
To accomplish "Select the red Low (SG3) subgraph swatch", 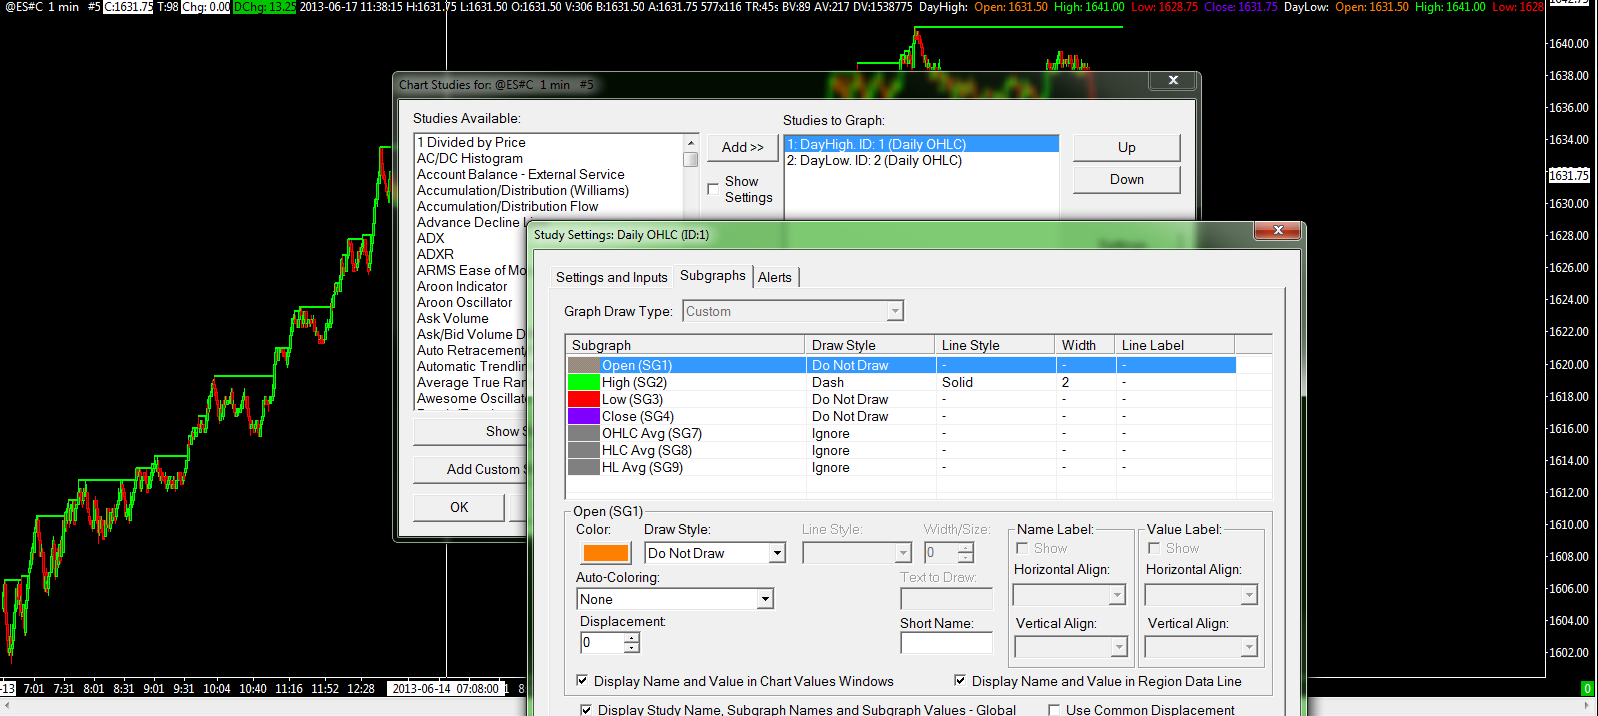I will [x=583, y=399].
